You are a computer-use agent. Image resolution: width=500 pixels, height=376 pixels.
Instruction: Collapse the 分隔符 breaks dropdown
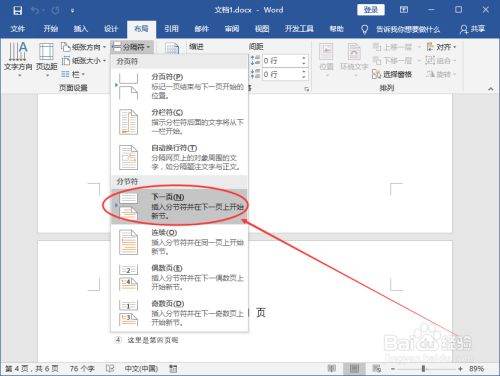click(x=132, y=47)
